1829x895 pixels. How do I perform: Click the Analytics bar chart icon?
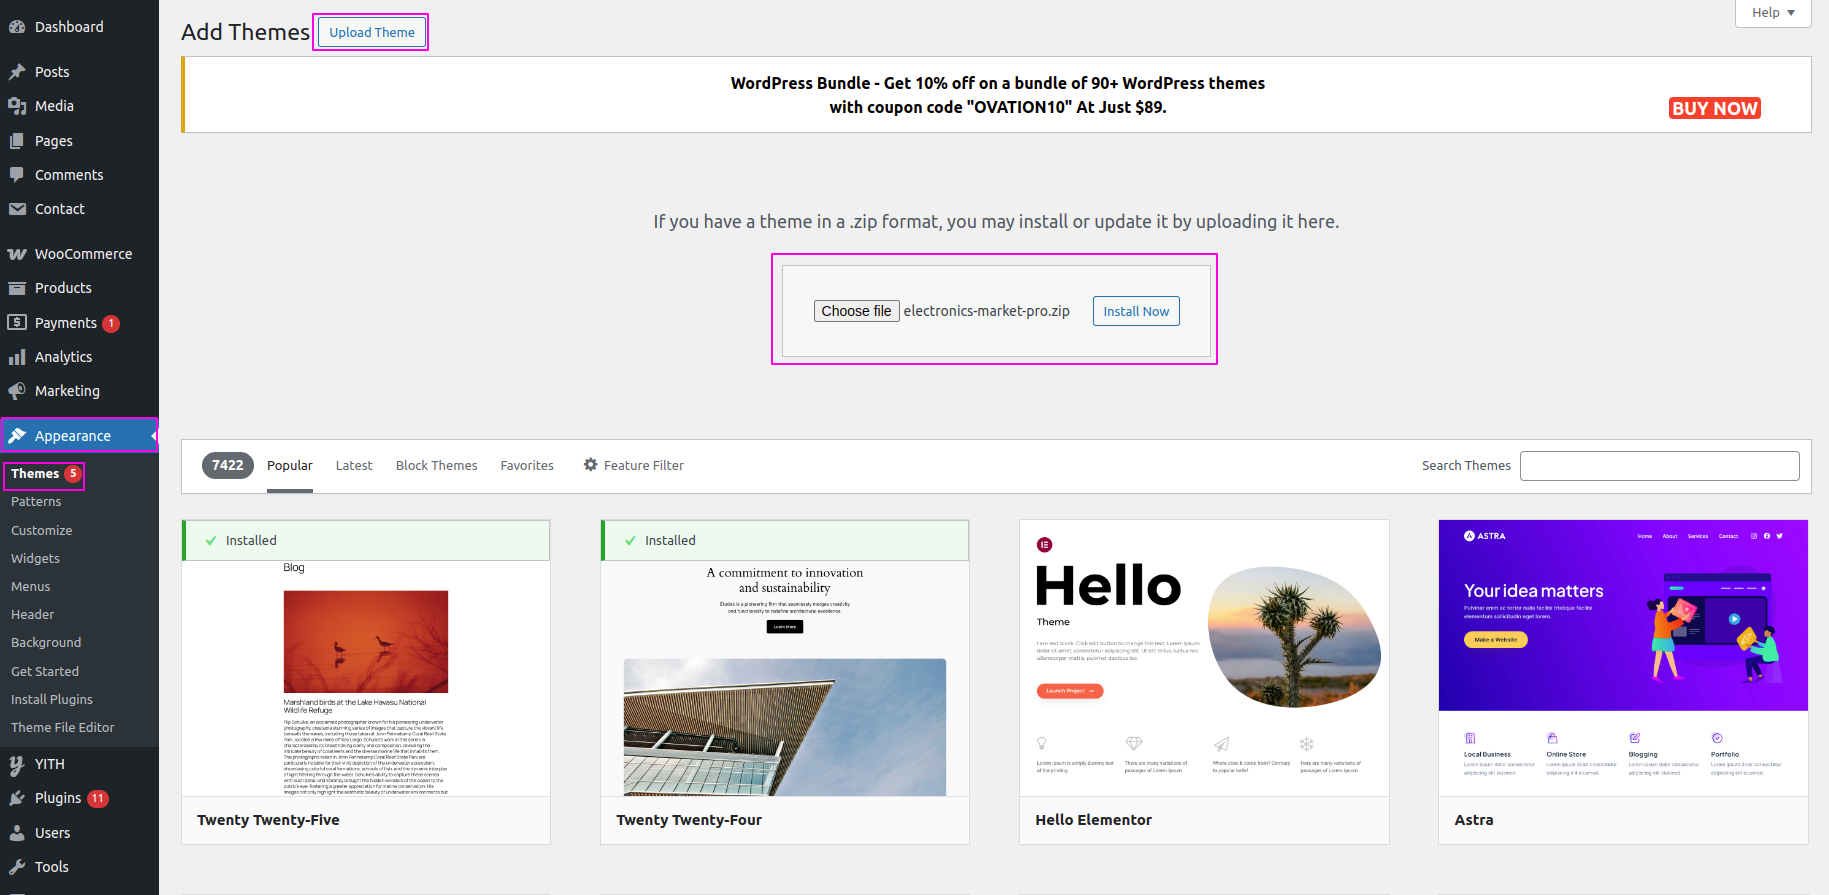(17, 357)
